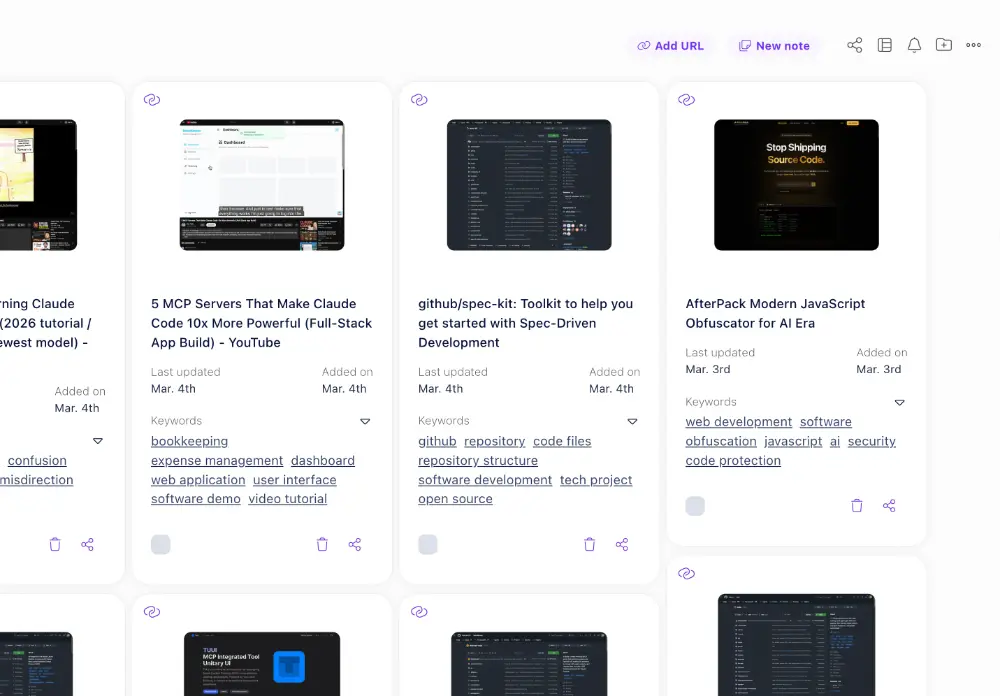Click the obfuscation keyword
Screen dimensions: 1000x696
click(x=721, y=441)
